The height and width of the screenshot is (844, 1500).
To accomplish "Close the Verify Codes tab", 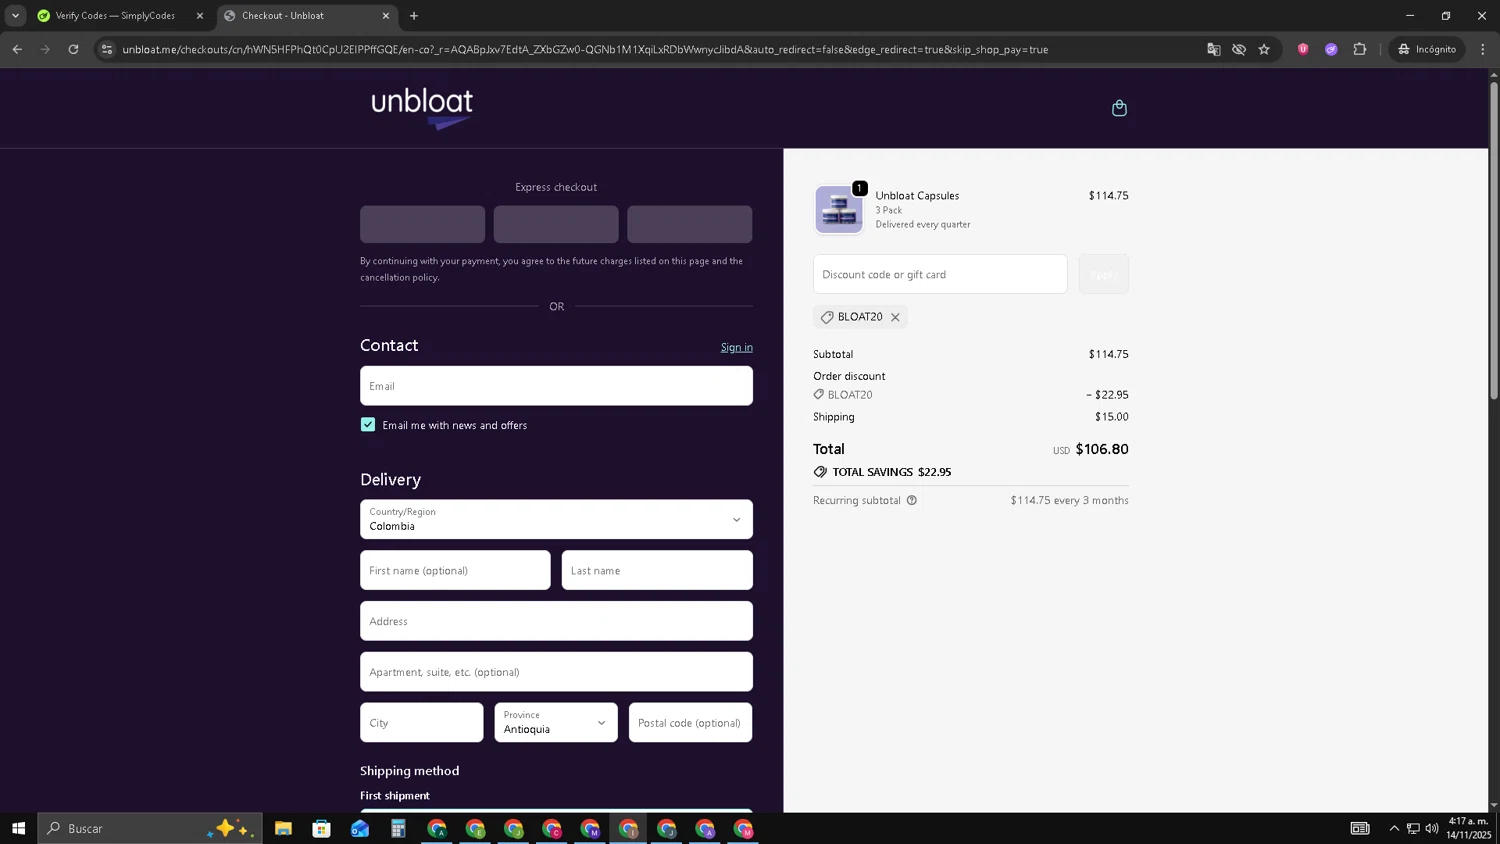I will click(x=199, y=16).
